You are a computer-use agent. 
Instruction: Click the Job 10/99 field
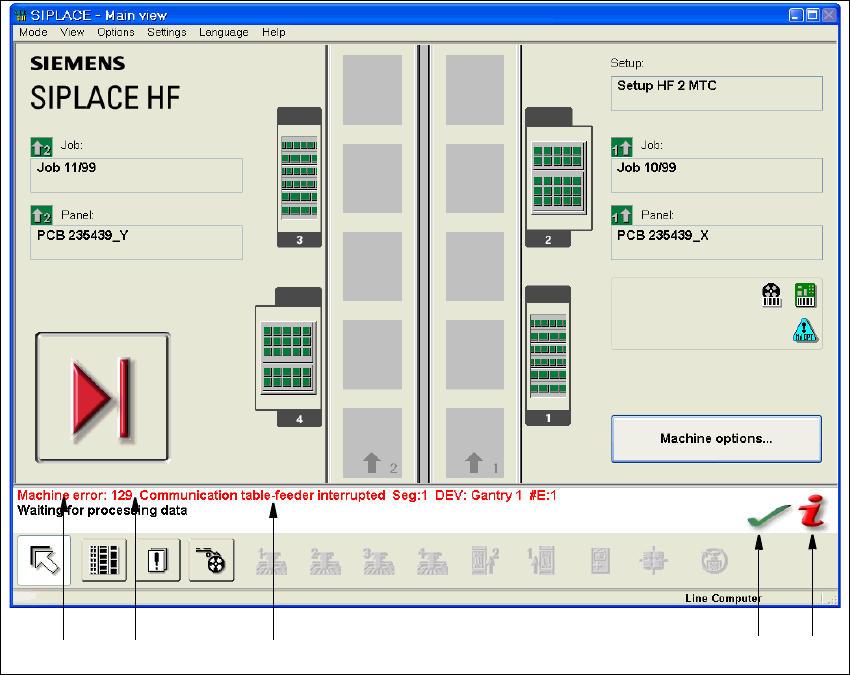pyautogui.click(x=717, y=175)
